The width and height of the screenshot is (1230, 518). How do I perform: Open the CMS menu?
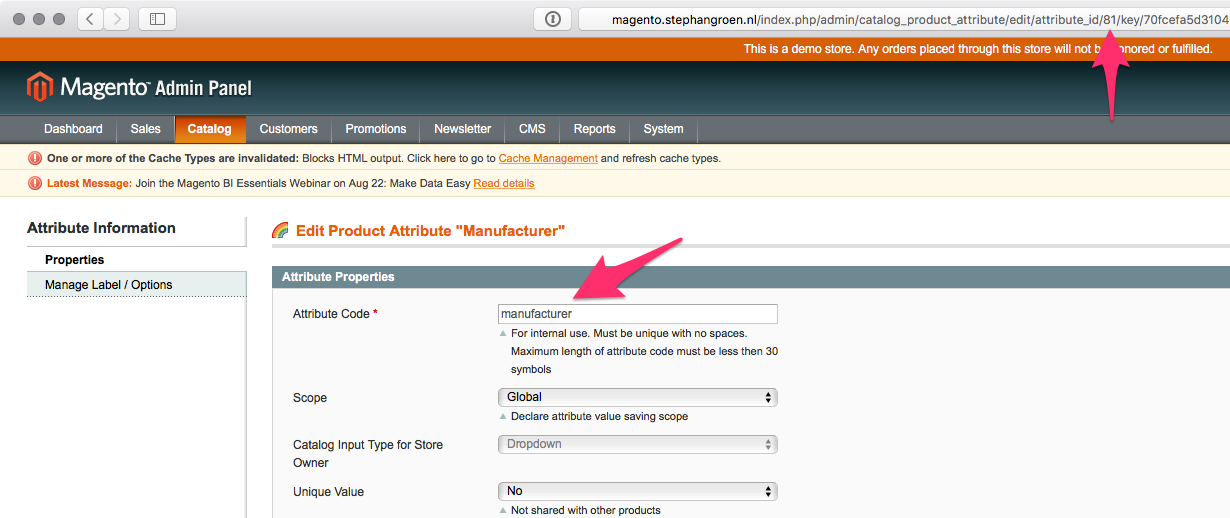coord(532,129)
